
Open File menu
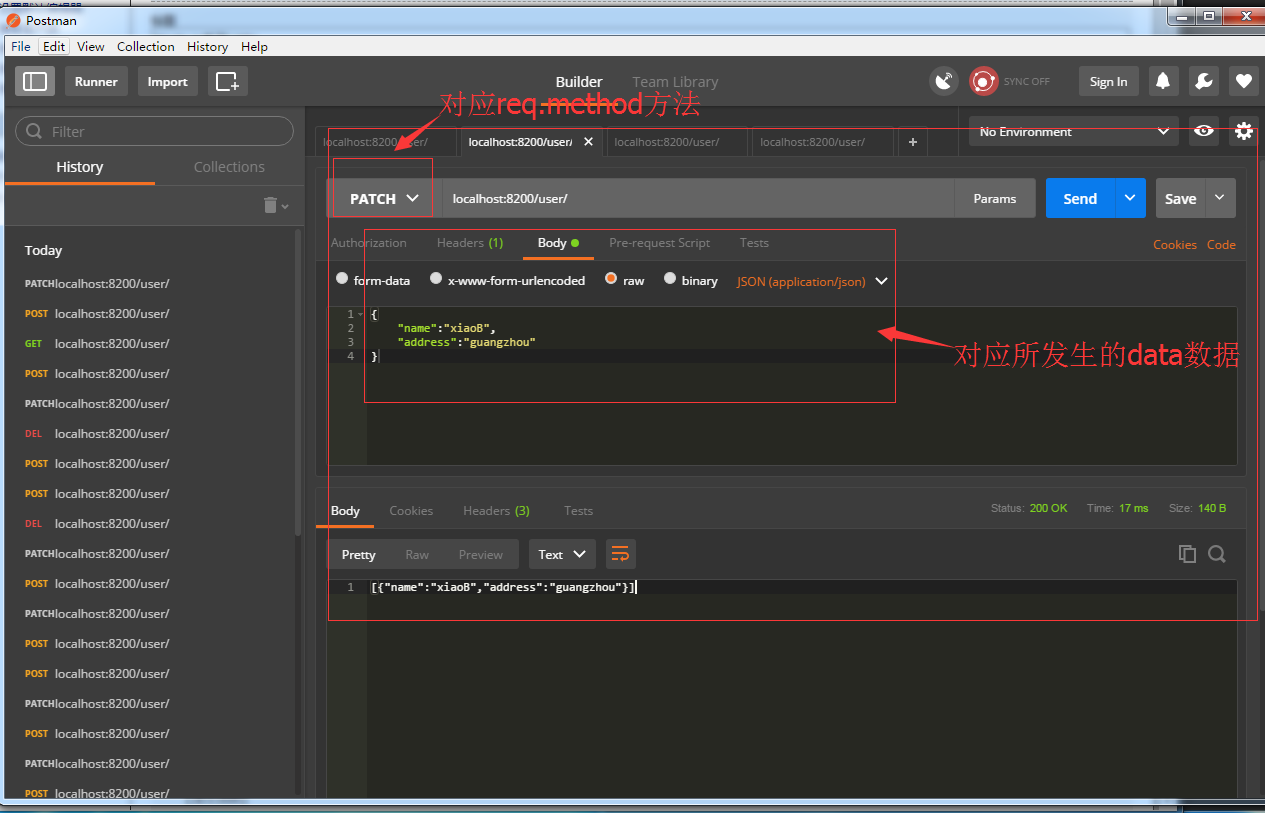[x=20, y=46]
